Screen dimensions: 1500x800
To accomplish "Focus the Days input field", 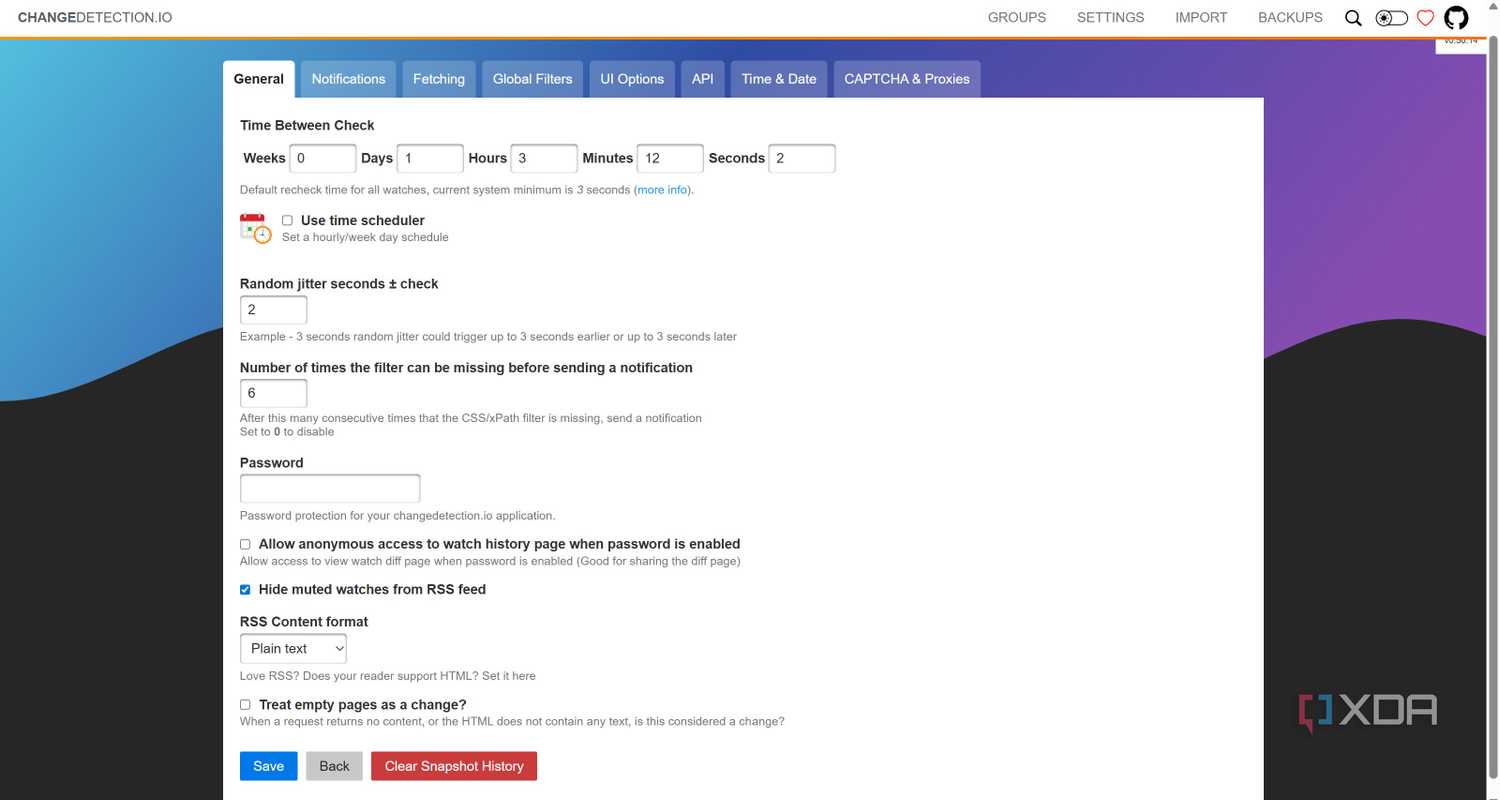I will [x=430, y=158].
